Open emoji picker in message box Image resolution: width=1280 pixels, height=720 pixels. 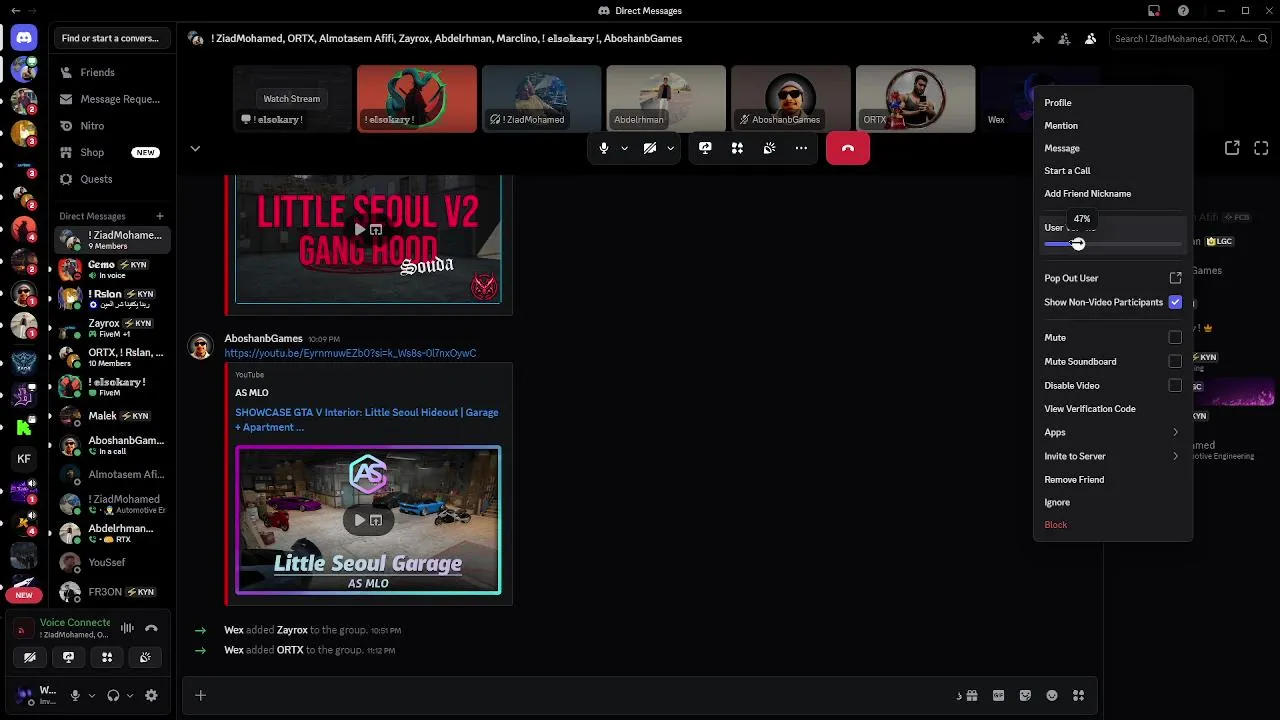(1052, 695)
